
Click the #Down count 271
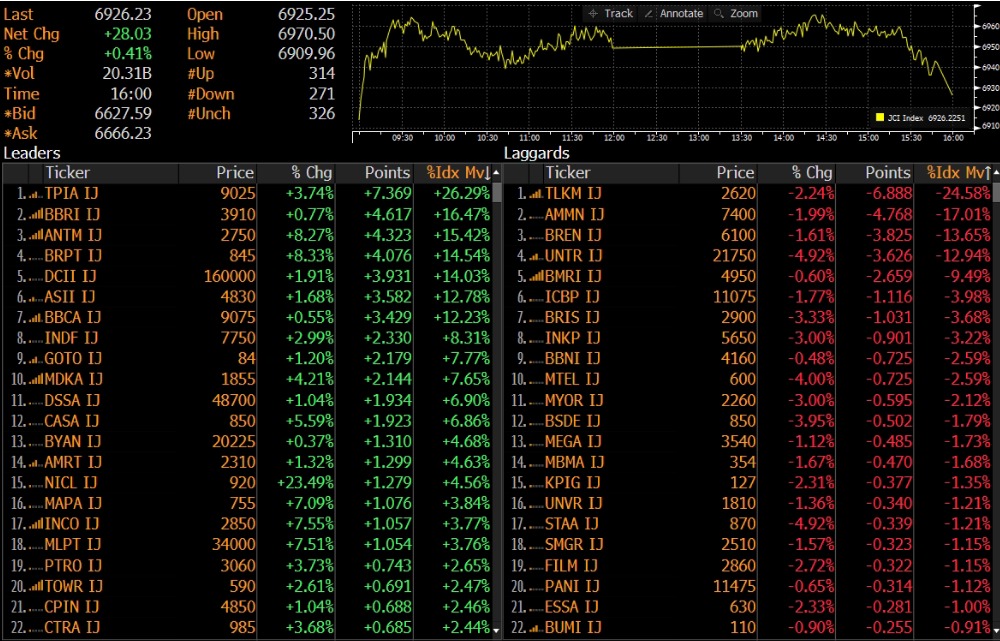click(322, 94)
